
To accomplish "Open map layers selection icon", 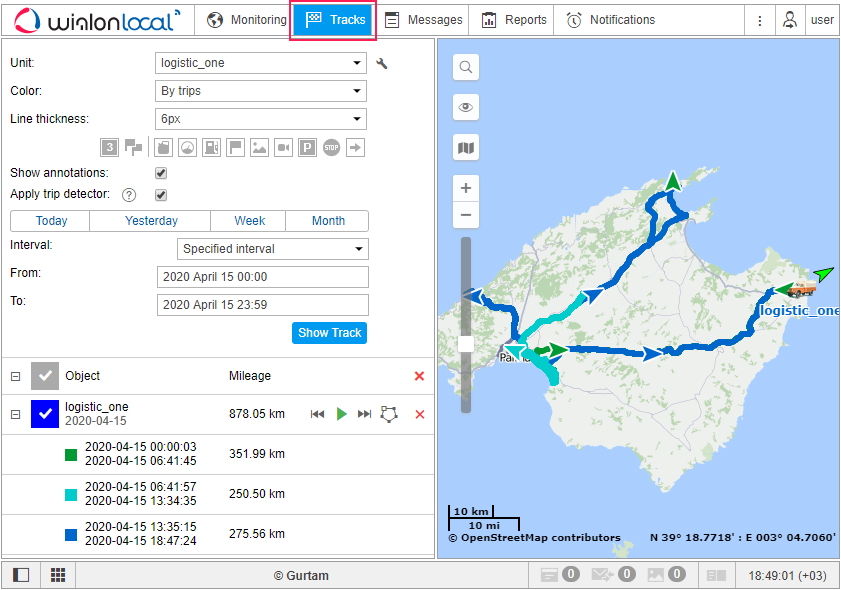I will [466, 148].
